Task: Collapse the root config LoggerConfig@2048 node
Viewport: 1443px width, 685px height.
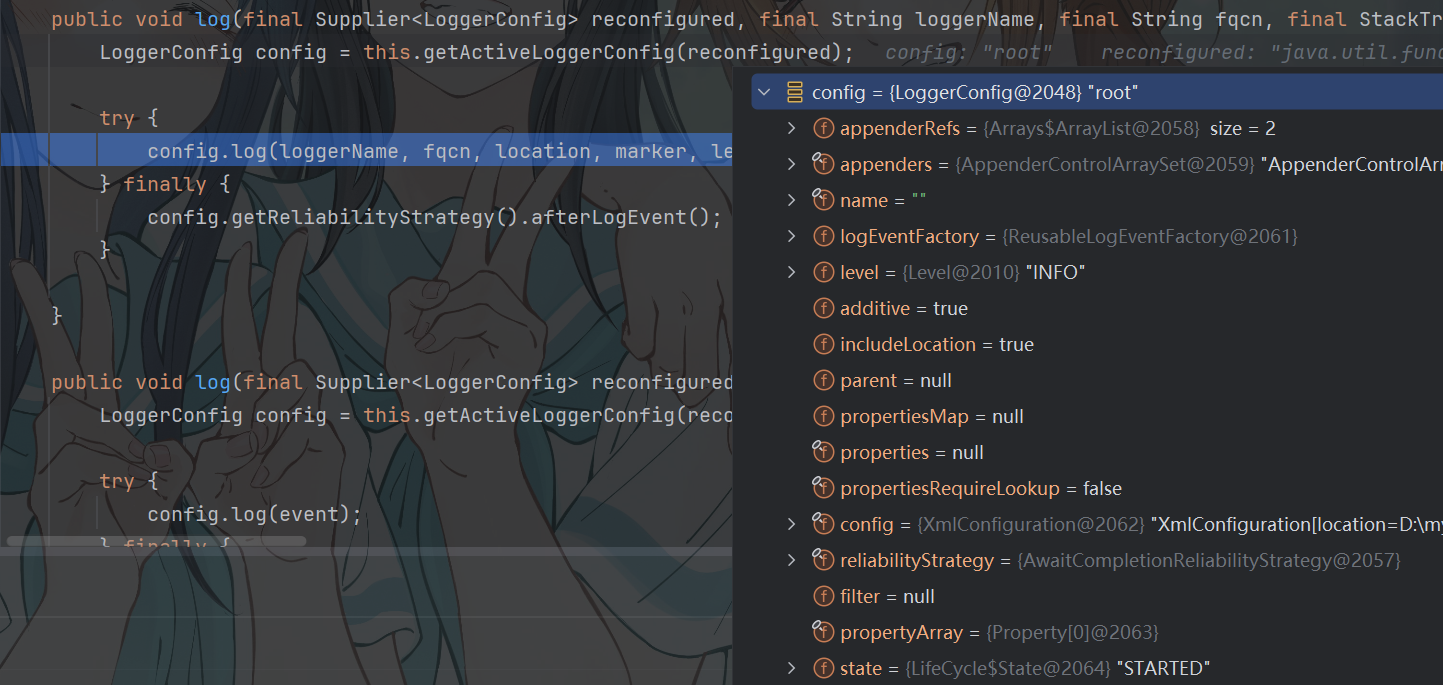Action: click(765, 93)
